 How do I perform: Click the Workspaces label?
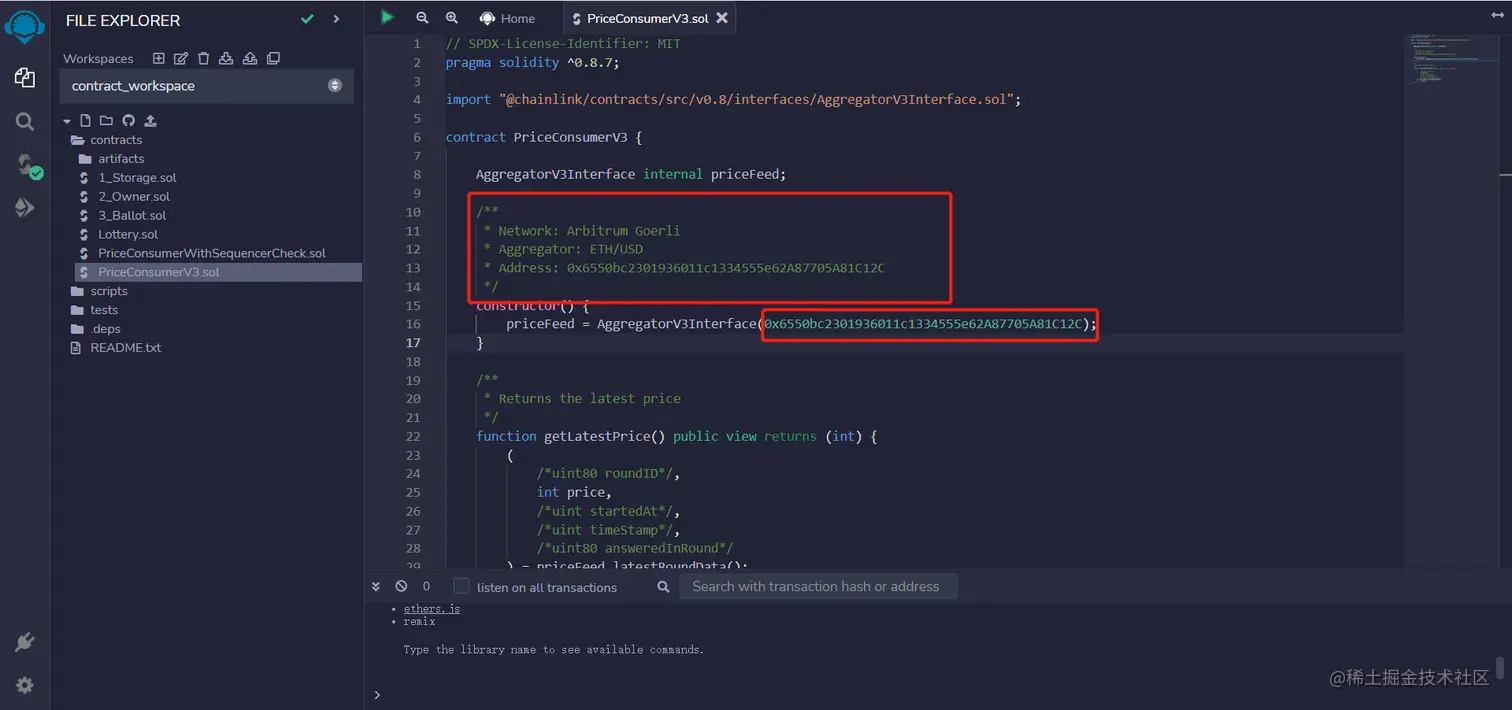[x=98, y=59]
